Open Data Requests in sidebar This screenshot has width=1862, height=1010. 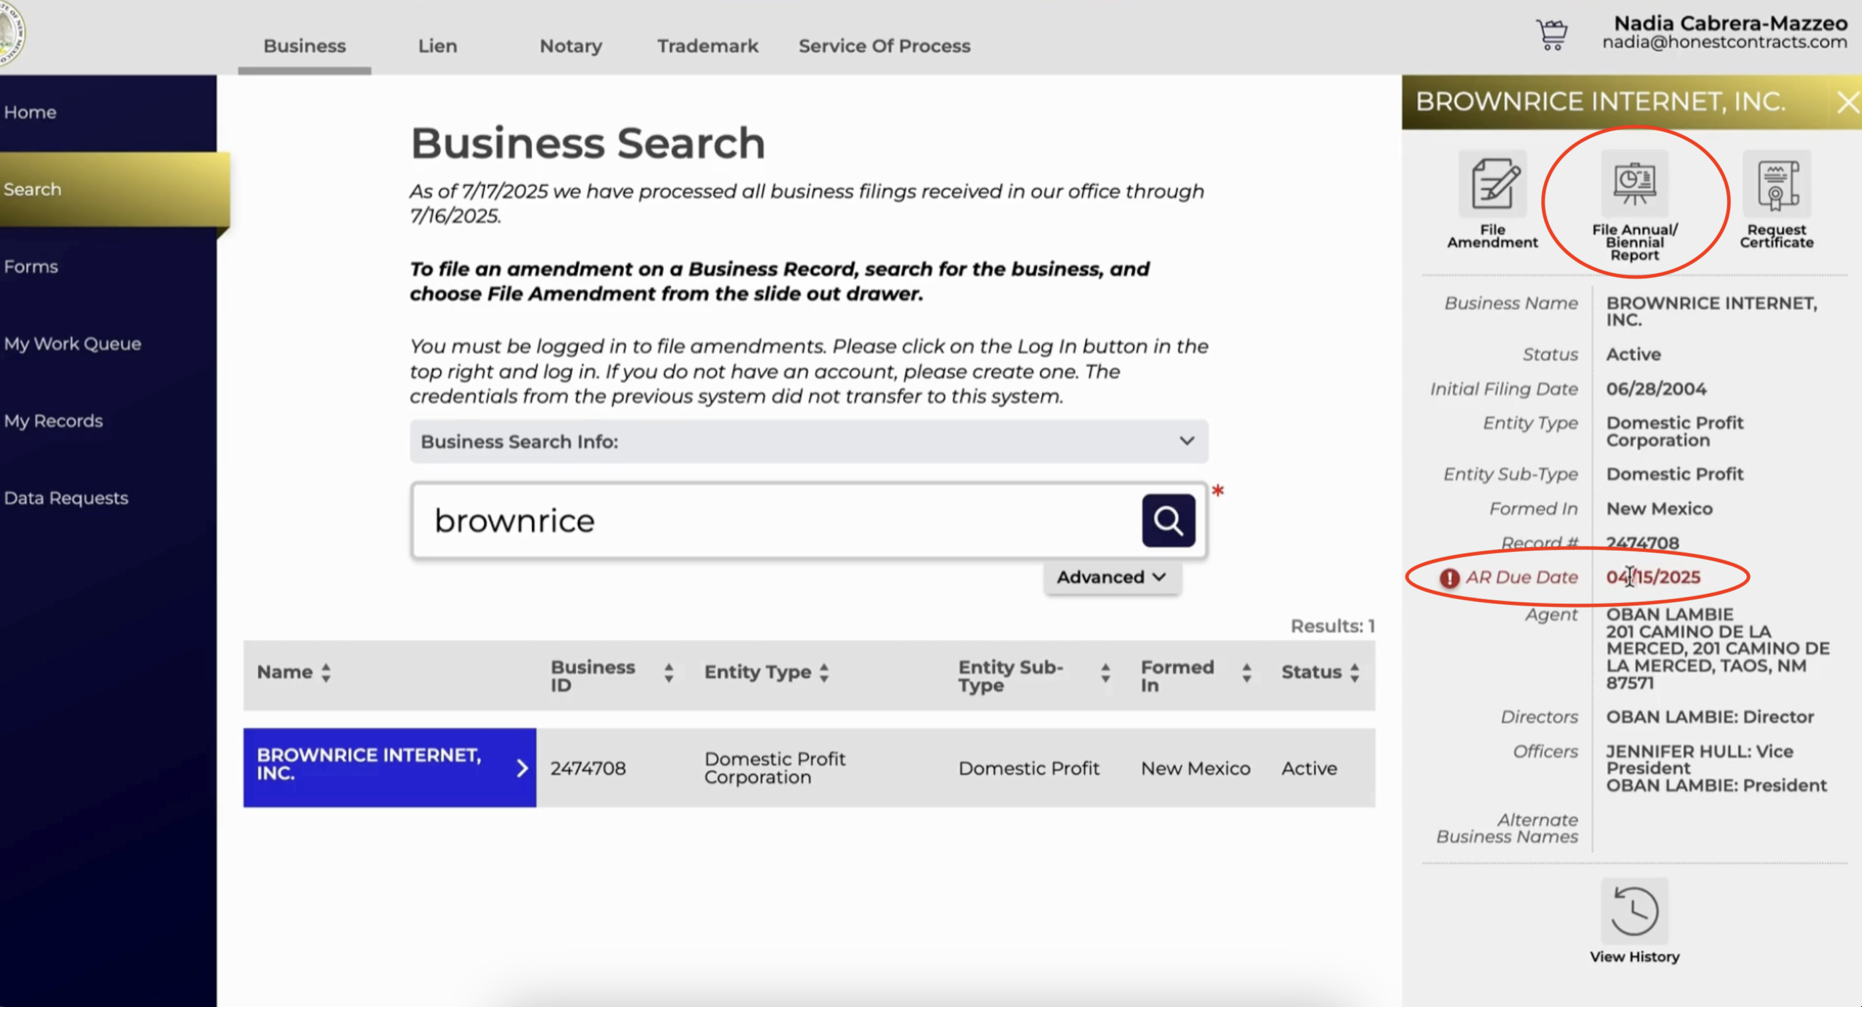(x=66, y=498)
